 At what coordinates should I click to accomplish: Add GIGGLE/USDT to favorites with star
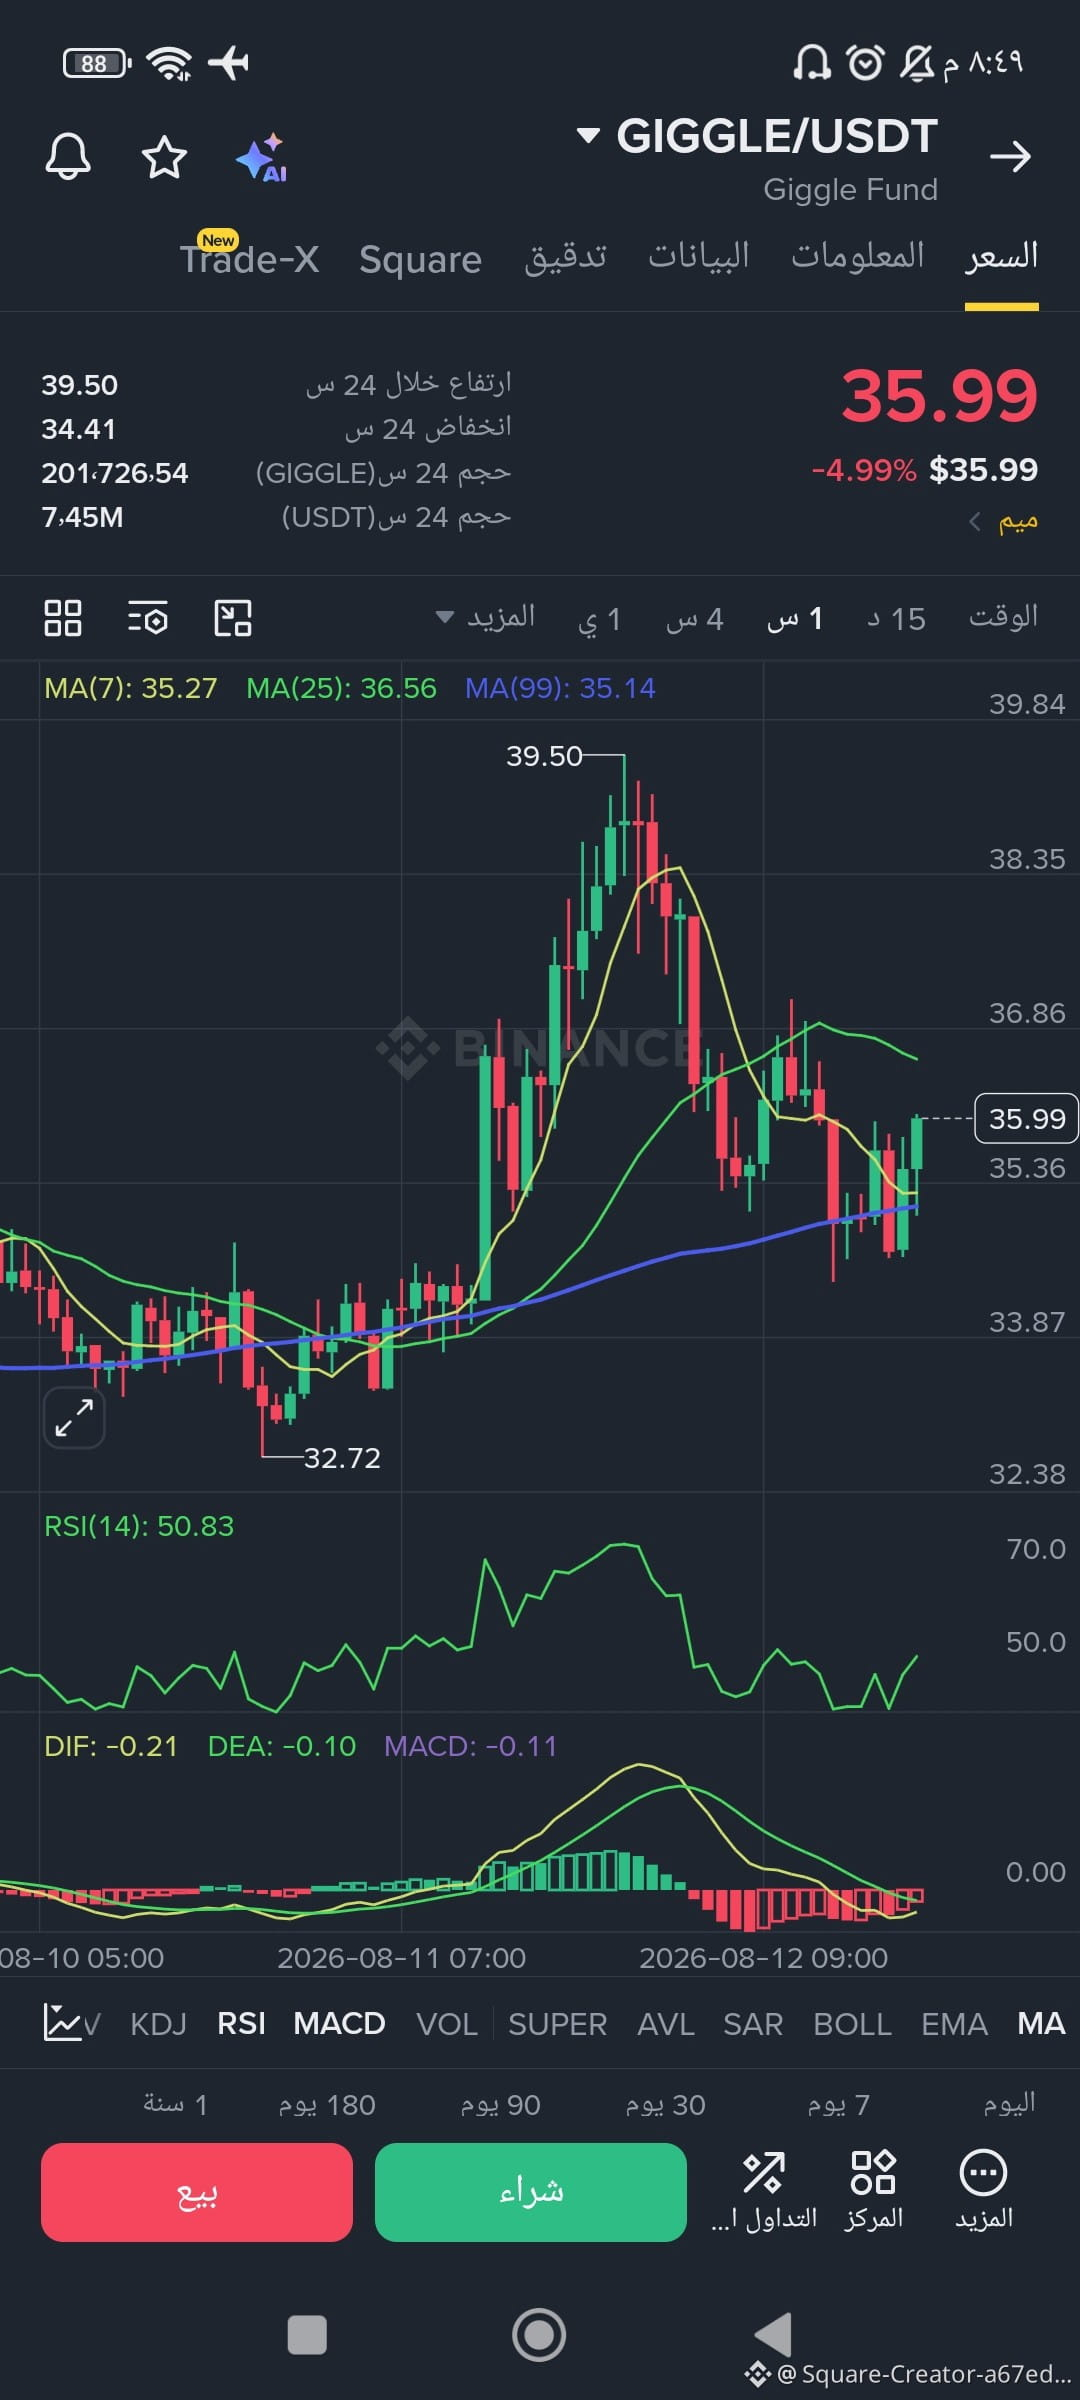[164, 157]
